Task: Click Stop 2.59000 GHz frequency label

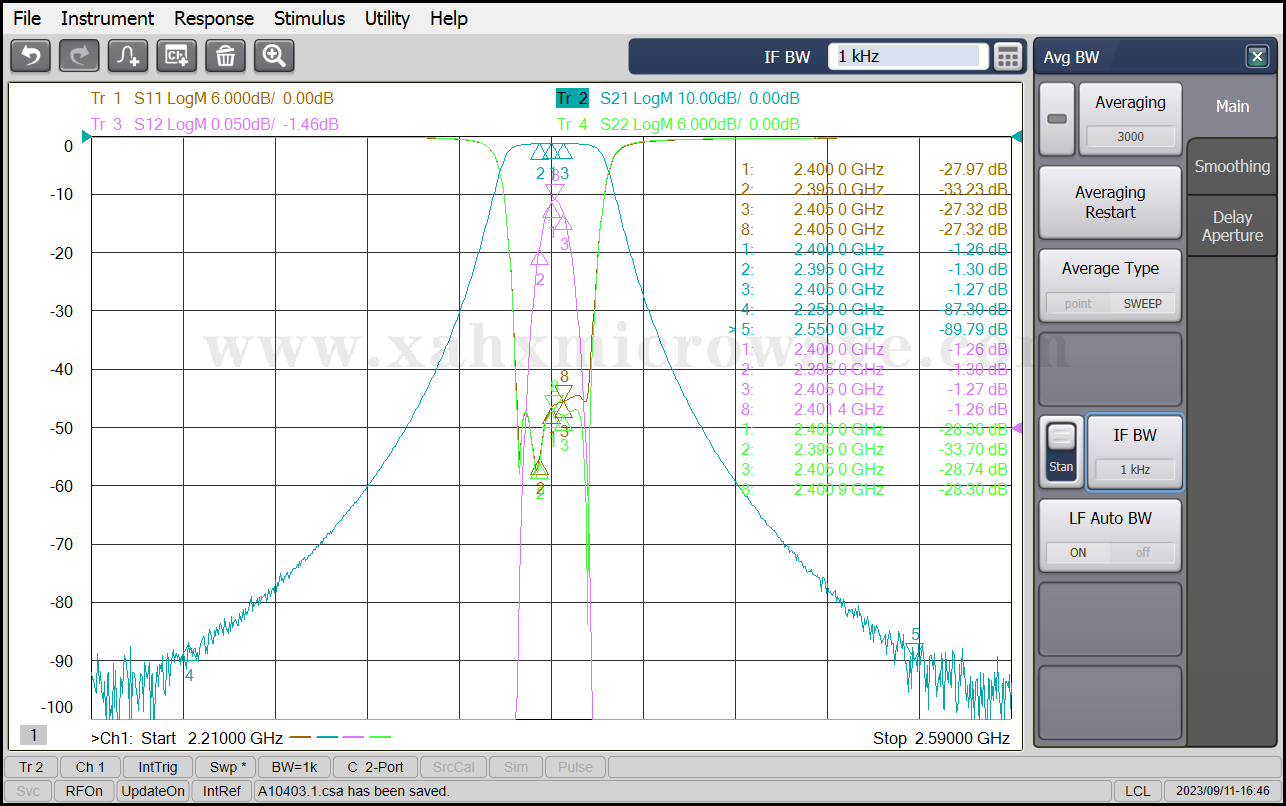Action: [941, 738]
